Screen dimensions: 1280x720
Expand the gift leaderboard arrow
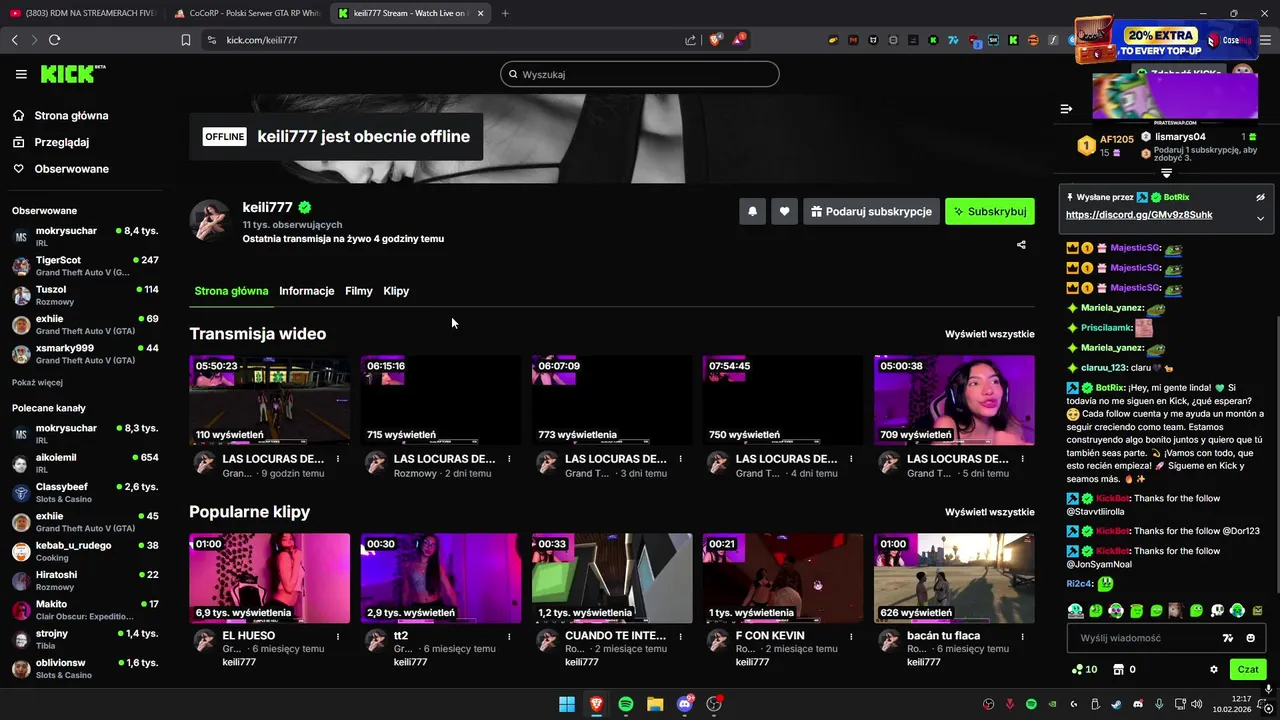point(1166,173)
